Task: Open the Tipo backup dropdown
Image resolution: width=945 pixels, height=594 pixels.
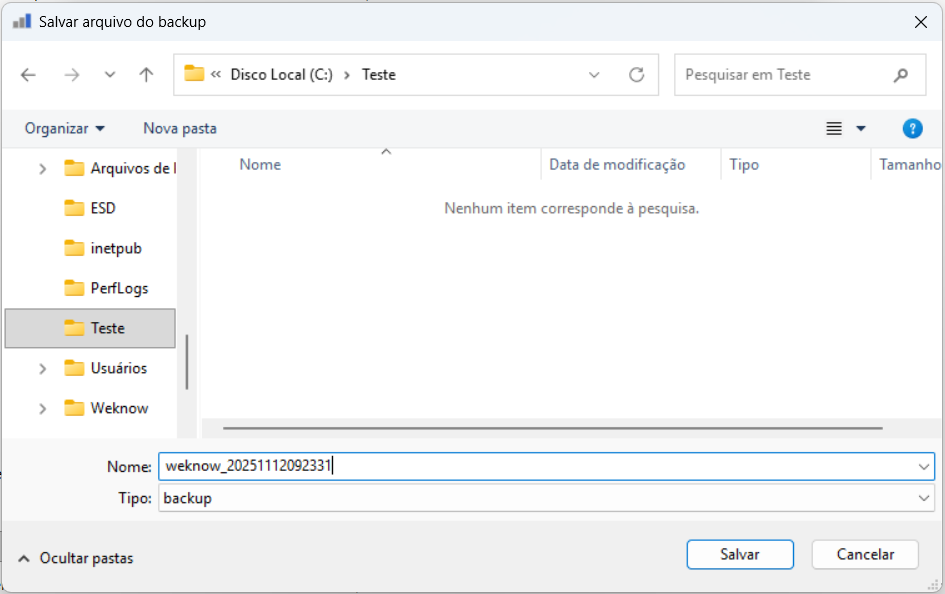Action: pyautogui.click(x=546, y=498)
